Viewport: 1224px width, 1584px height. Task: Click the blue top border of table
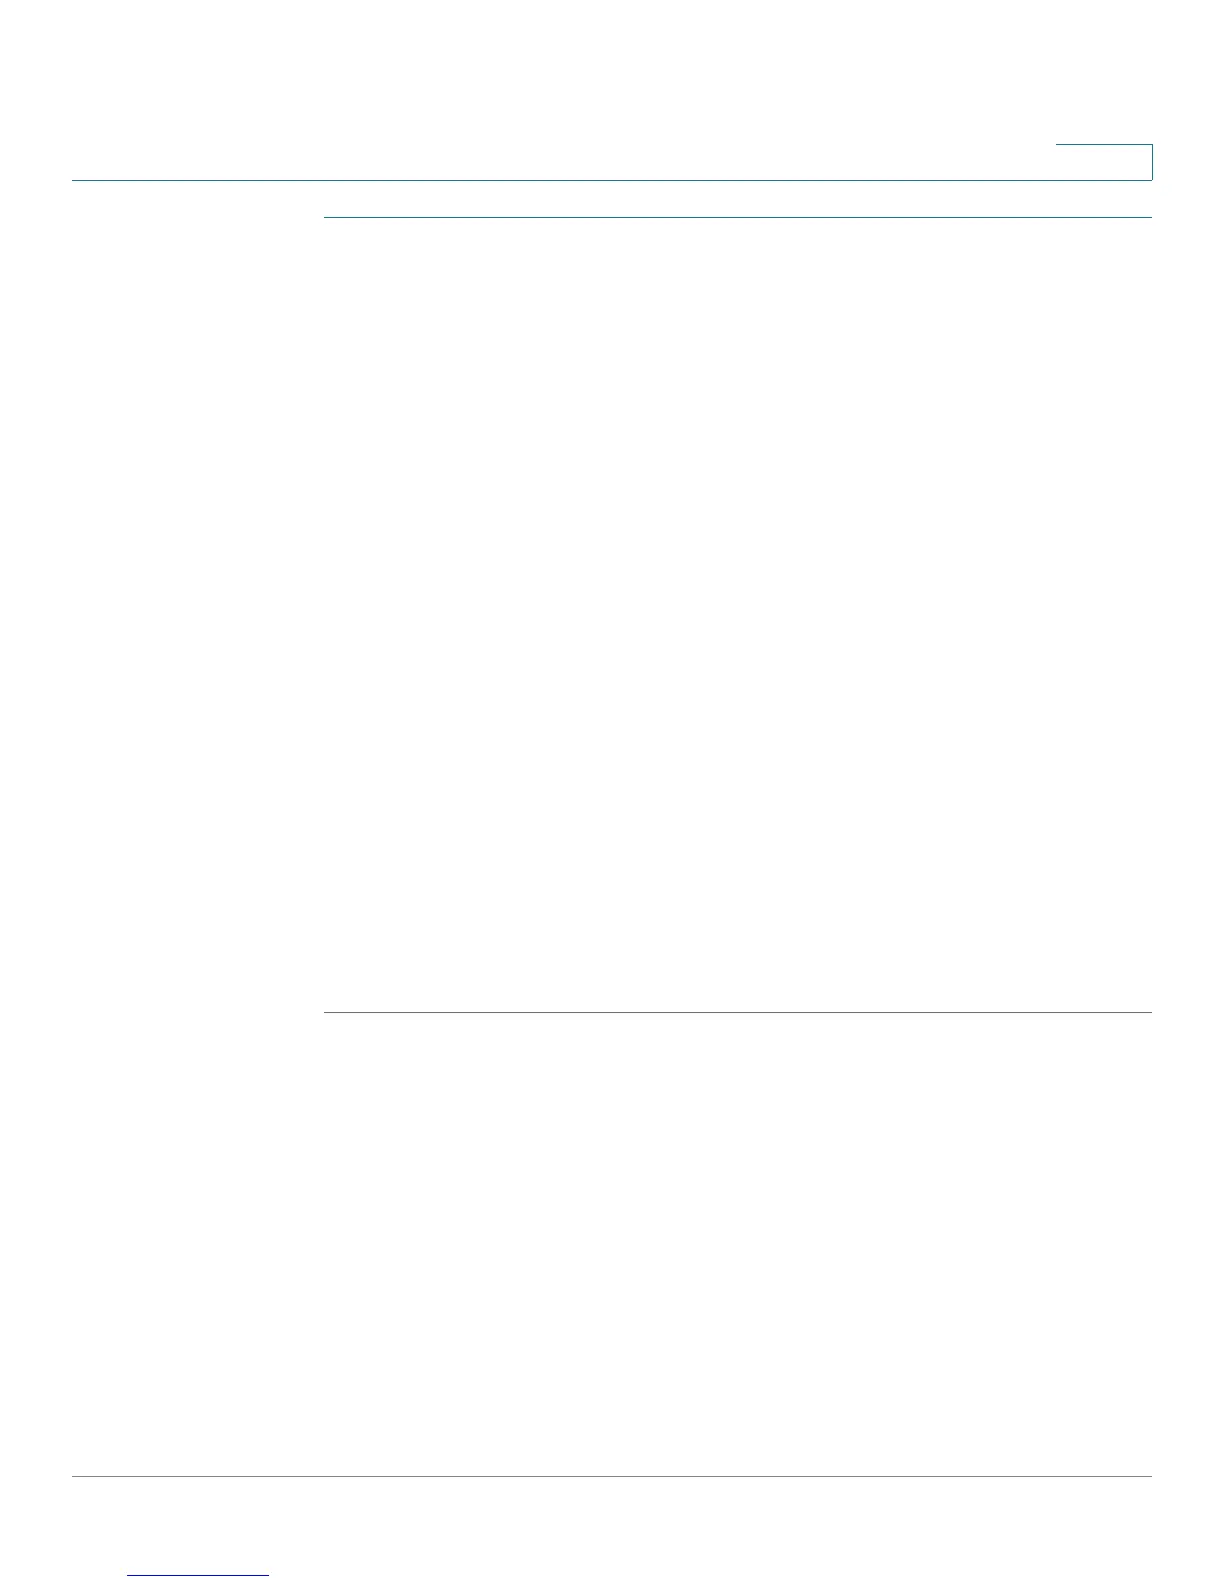click(737, 217)
